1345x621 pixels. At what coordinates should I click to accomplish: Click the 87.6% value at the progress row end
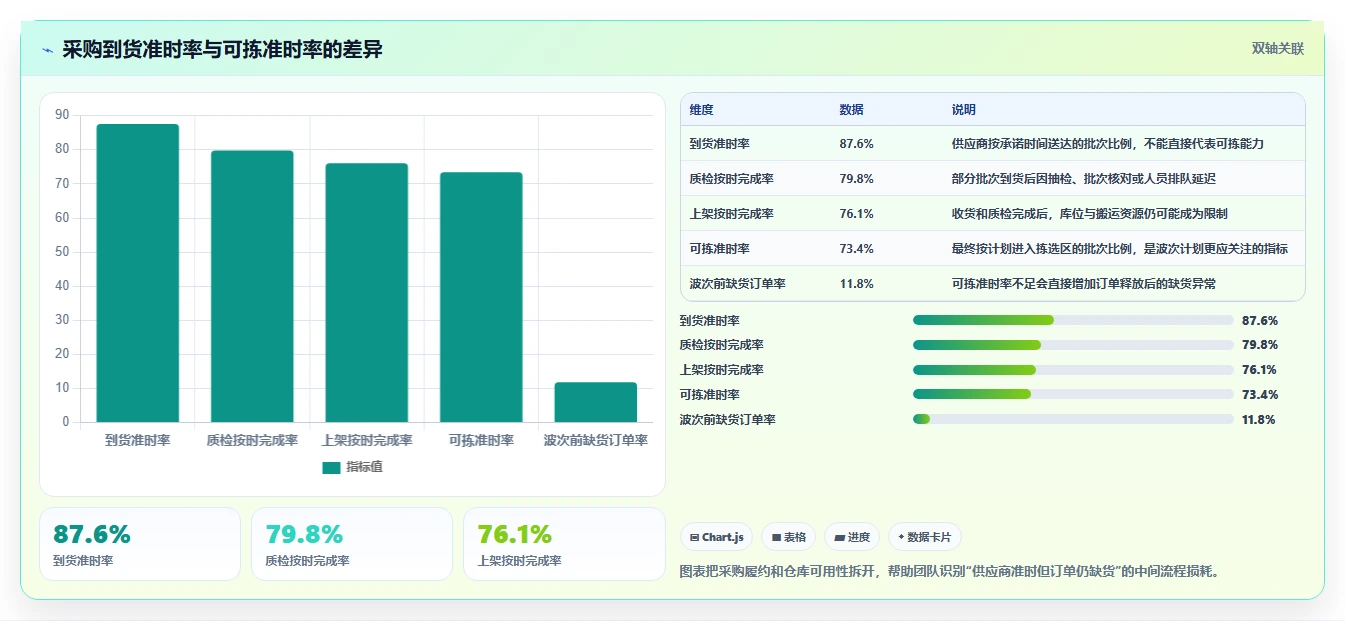click(x=1260, y=321)
